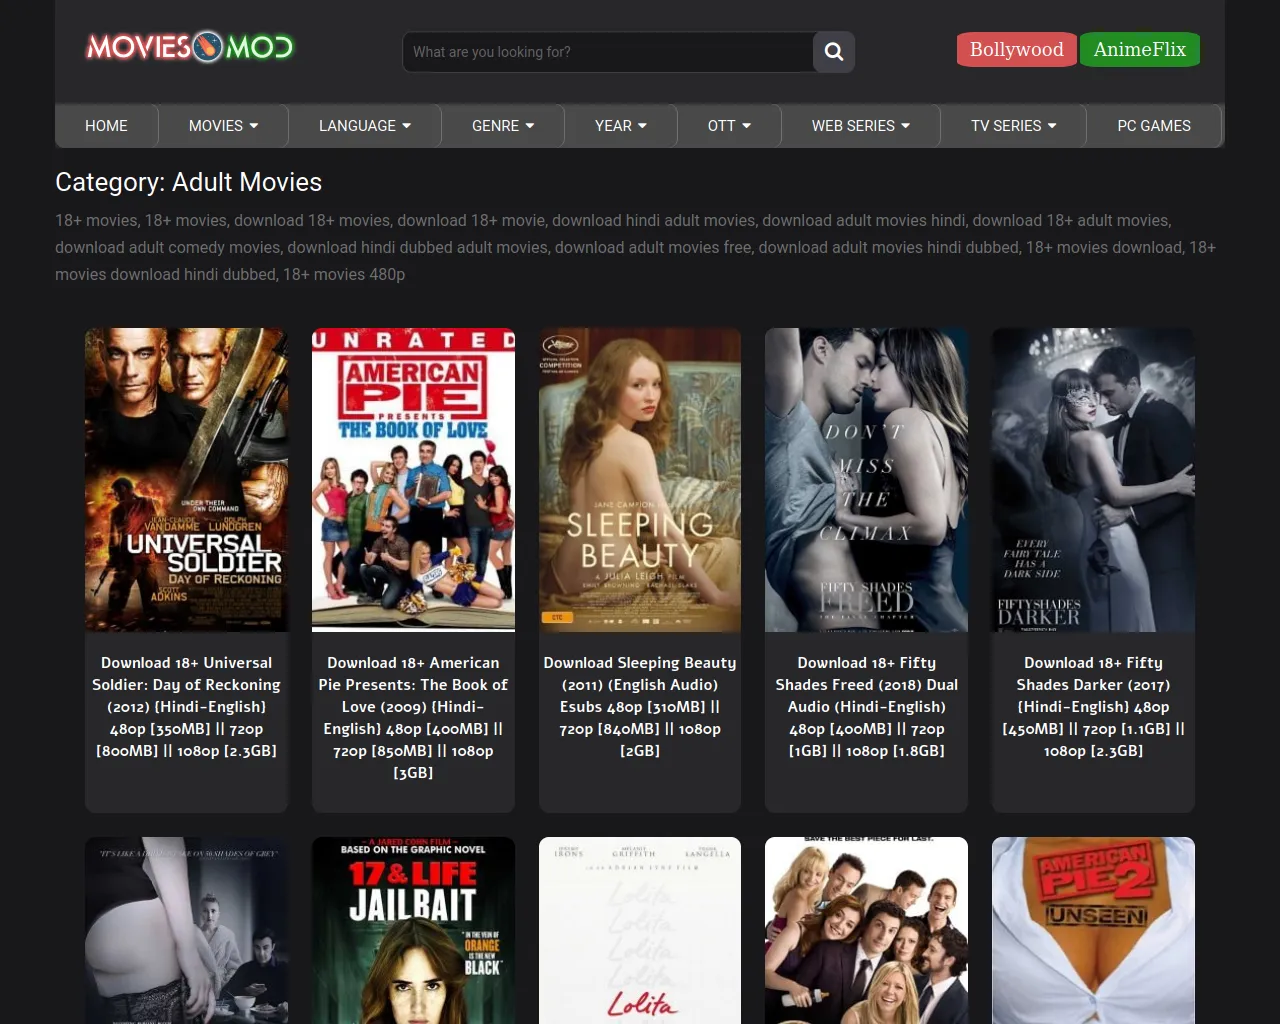The image size is (1280, 1024).
Task: Open the Fifty Shades Darker poster
Action: pyautogui.click(x=1093, y=480)
